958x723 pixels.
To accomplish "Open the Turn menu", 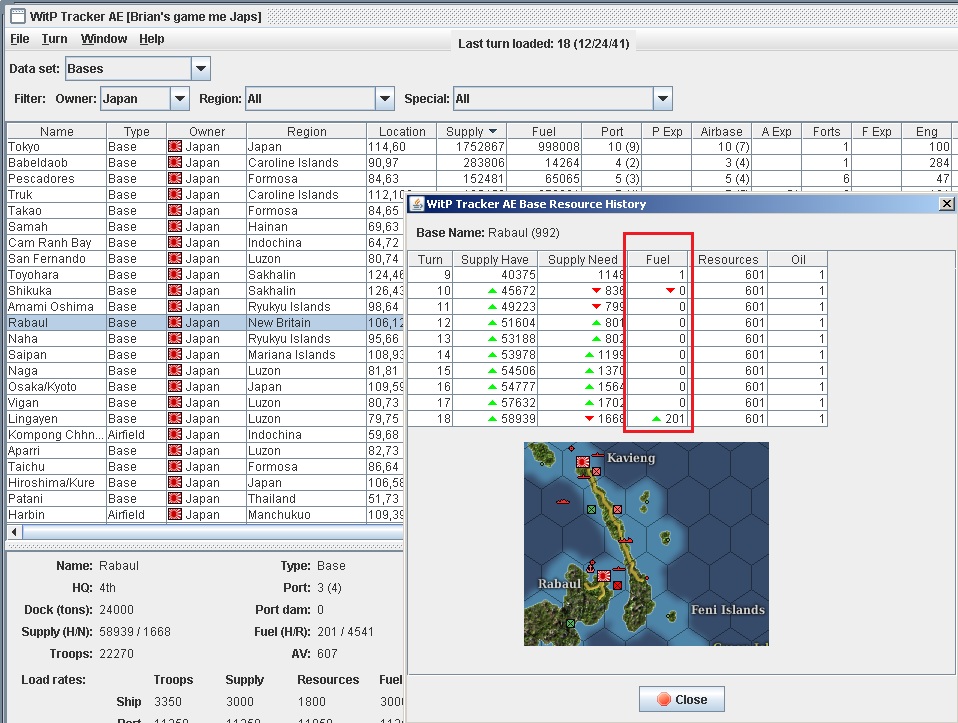I will (54, 39).
